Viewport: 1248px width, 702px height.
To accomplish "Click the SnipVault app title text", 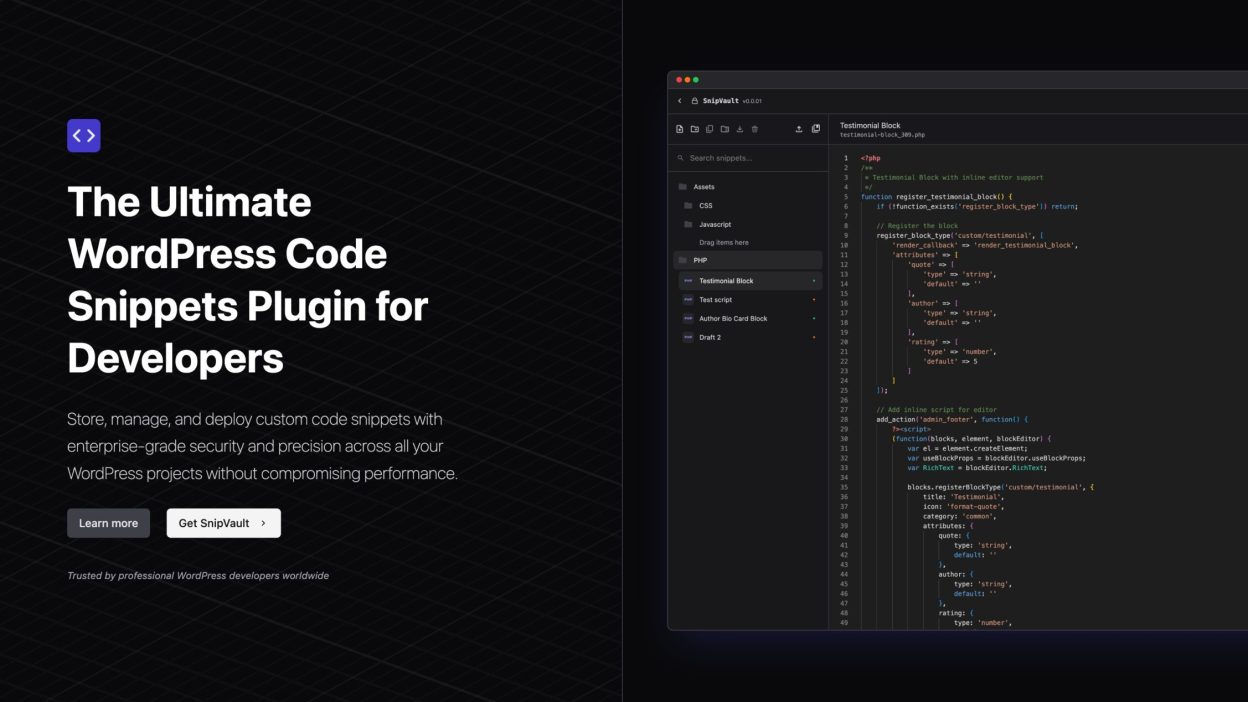I will 720,101.
